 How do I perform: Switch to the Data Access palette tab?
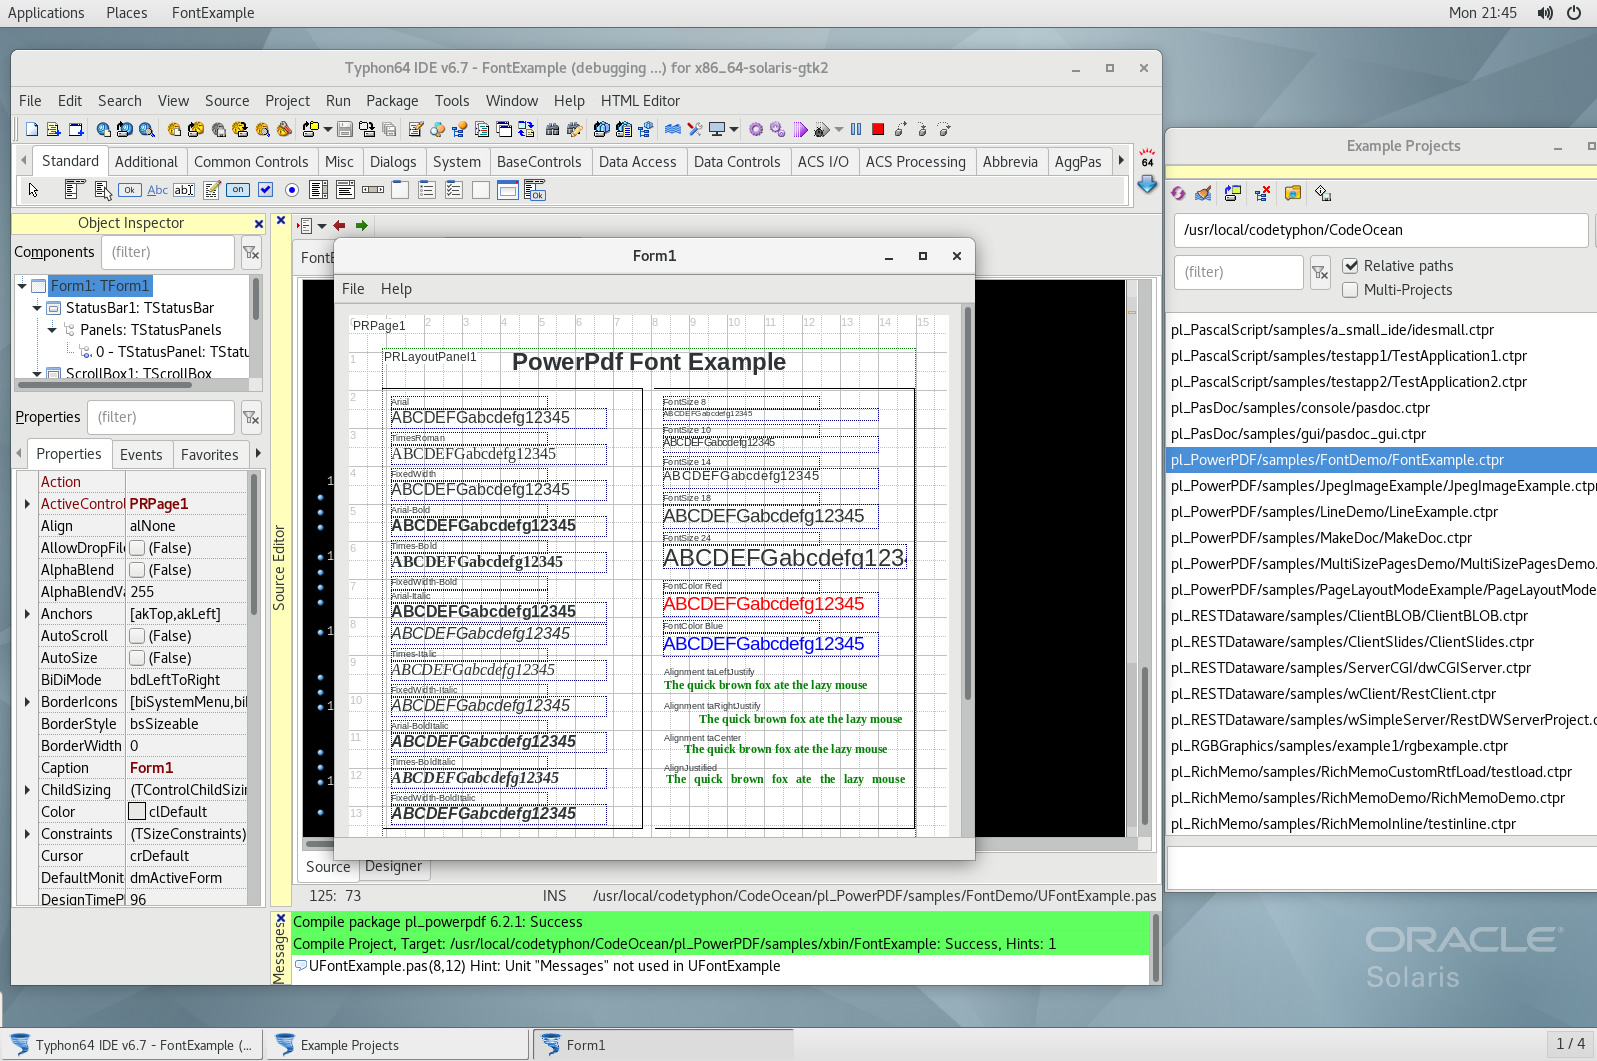coord(637,162)
